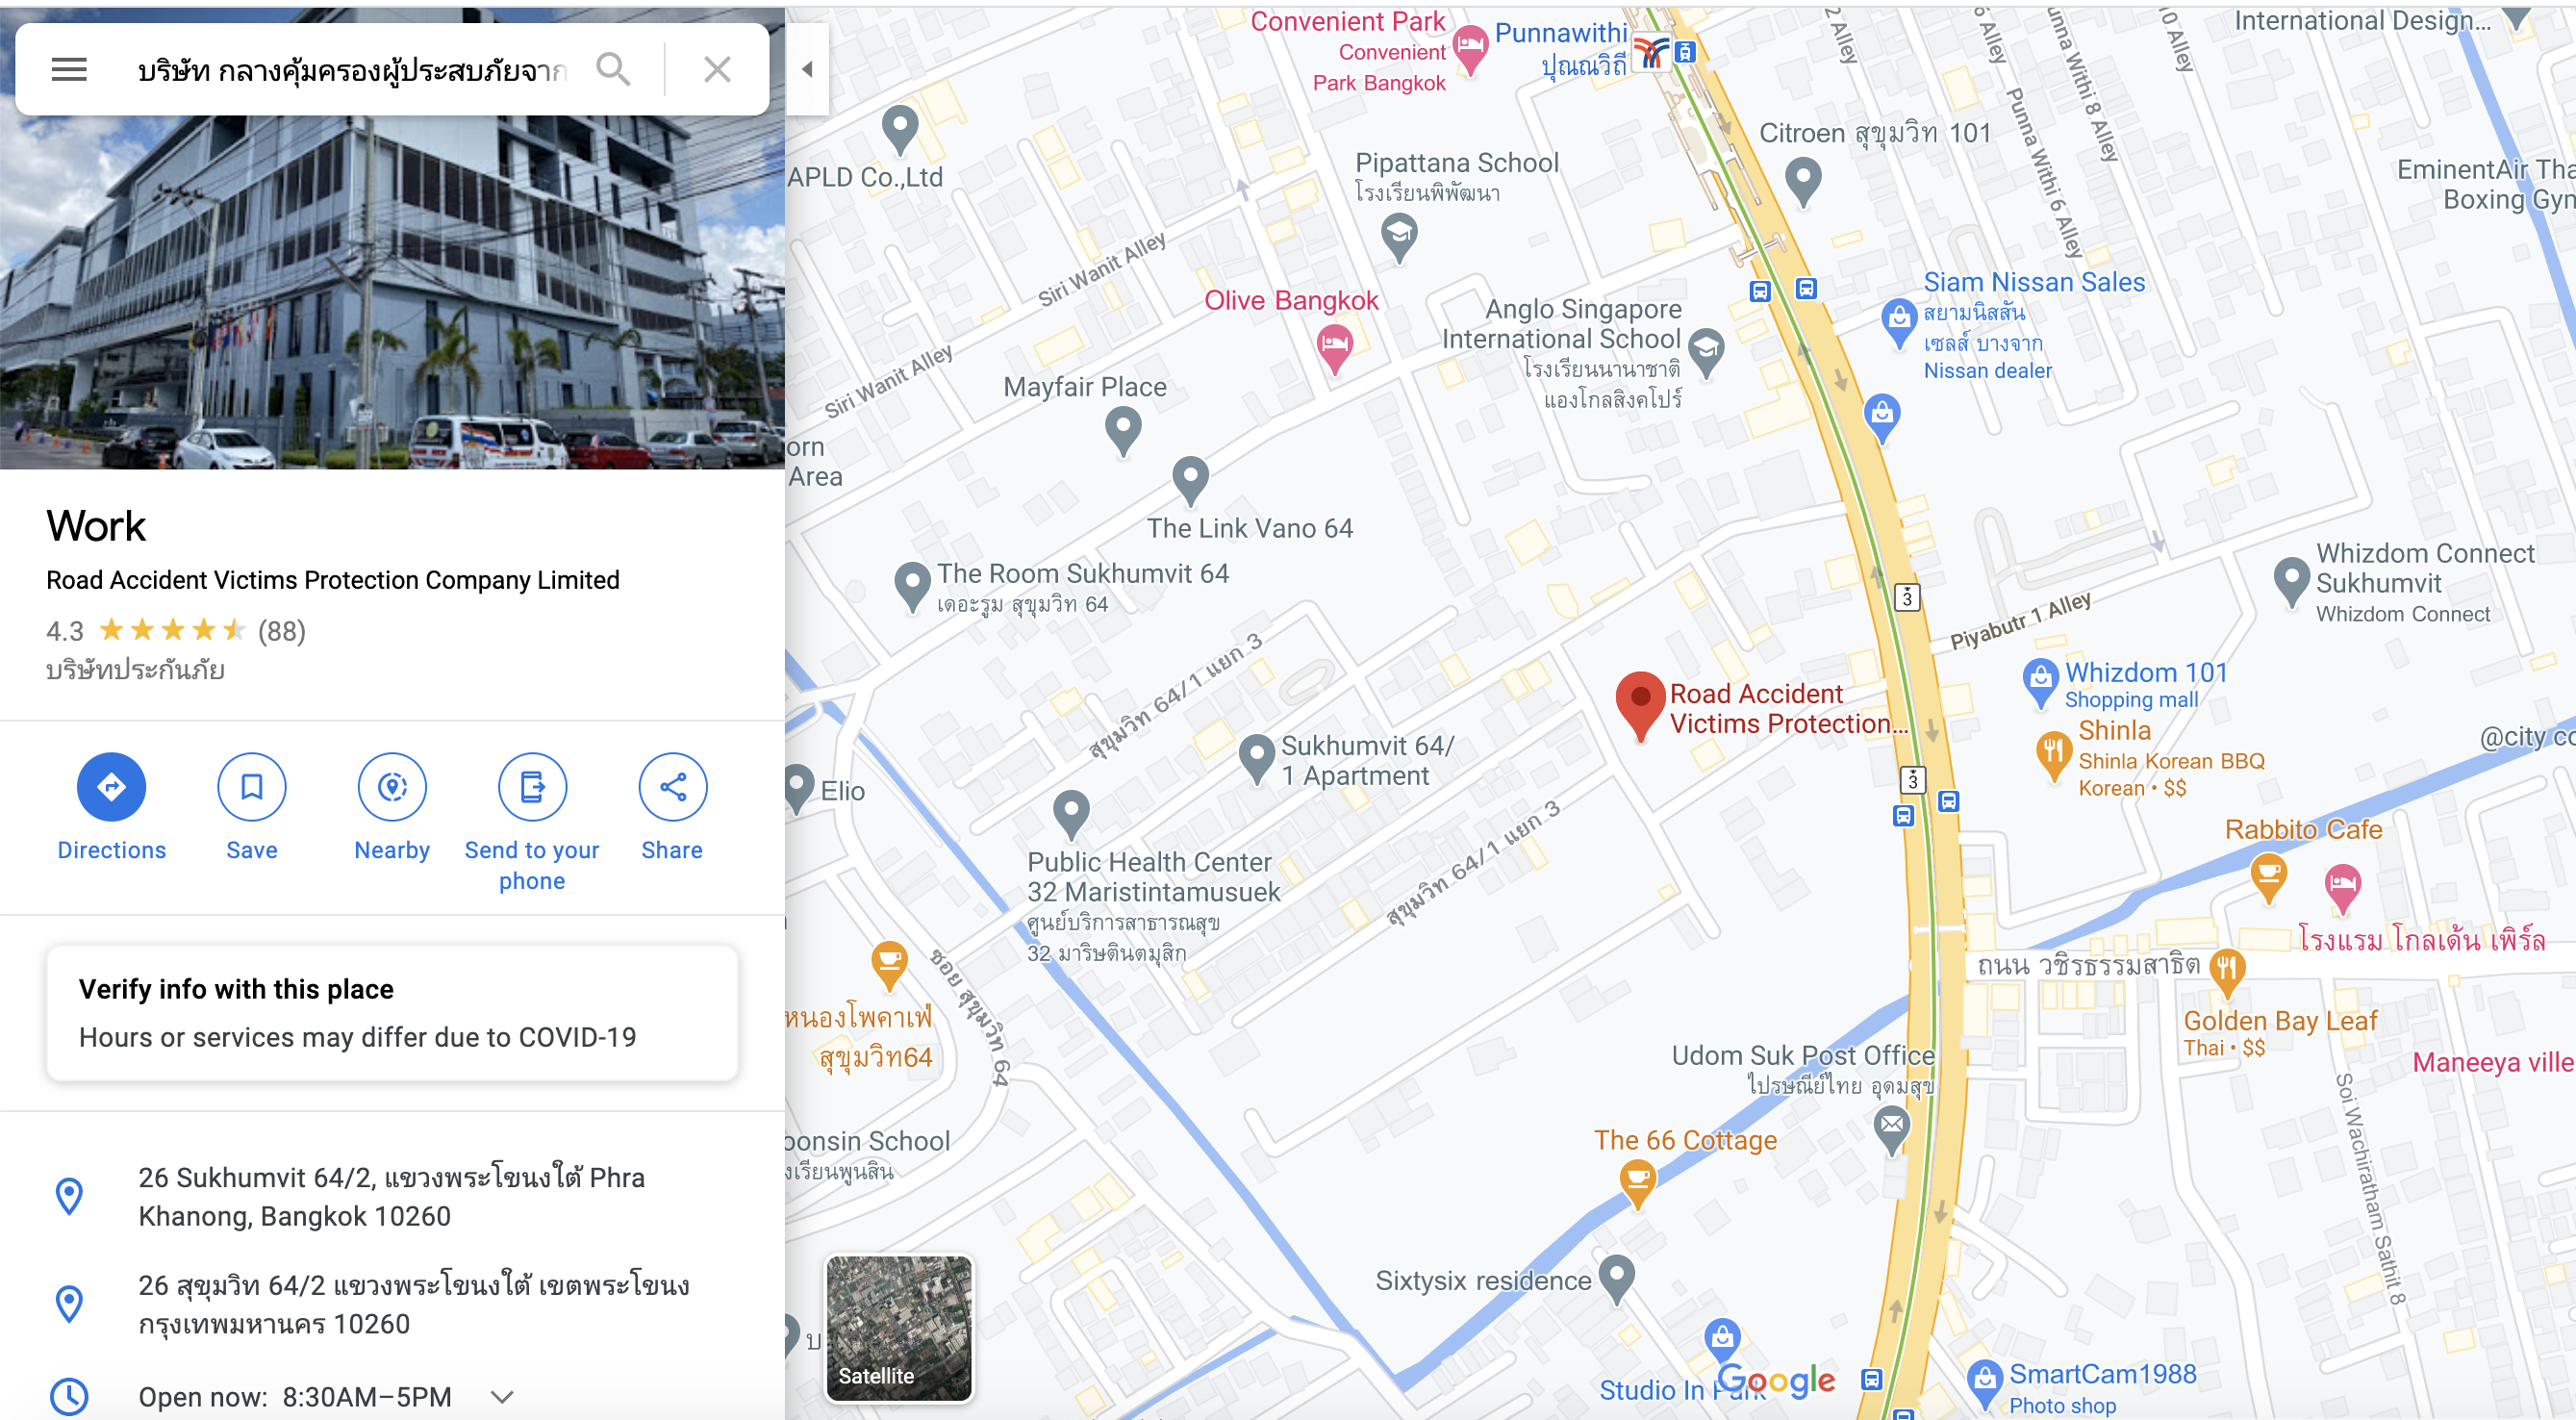Clear the search with the X icon
Image resolution: width=2576 pixels, height=1420 pixels.
tap(717, 69)
